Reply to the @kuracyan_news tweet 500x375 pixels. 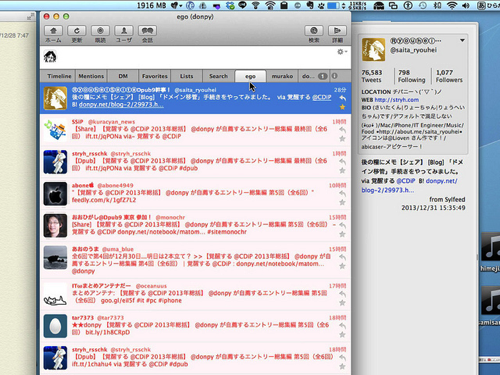click(x=342, y=130)
